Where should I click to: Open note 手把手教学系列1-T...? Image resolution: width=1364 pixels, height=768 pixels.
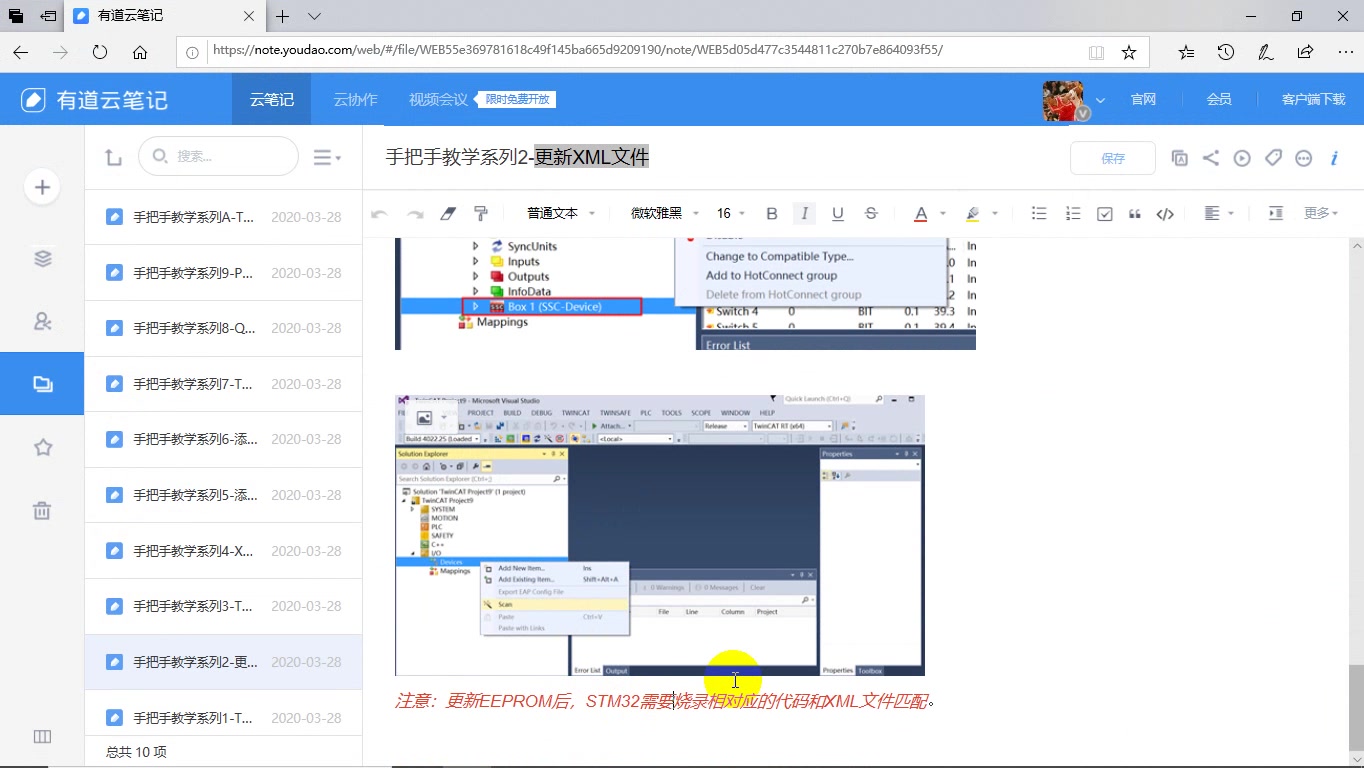point(223,717)
